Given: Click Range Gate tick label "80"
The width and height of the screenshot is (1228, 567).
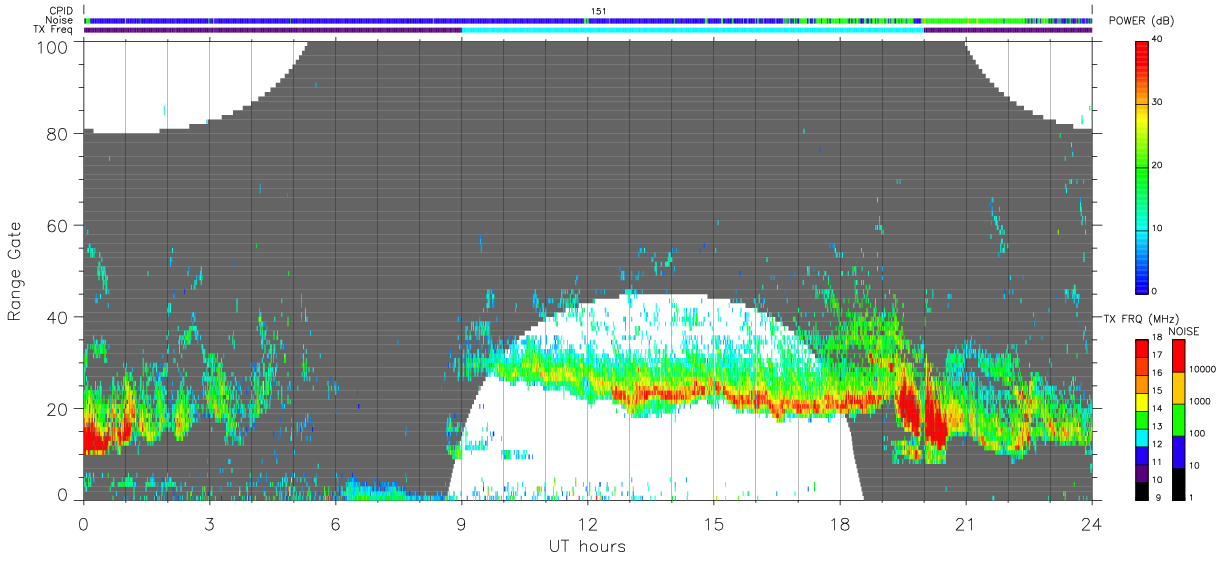Looking at the screenshot, I should (x=60, y=134).
